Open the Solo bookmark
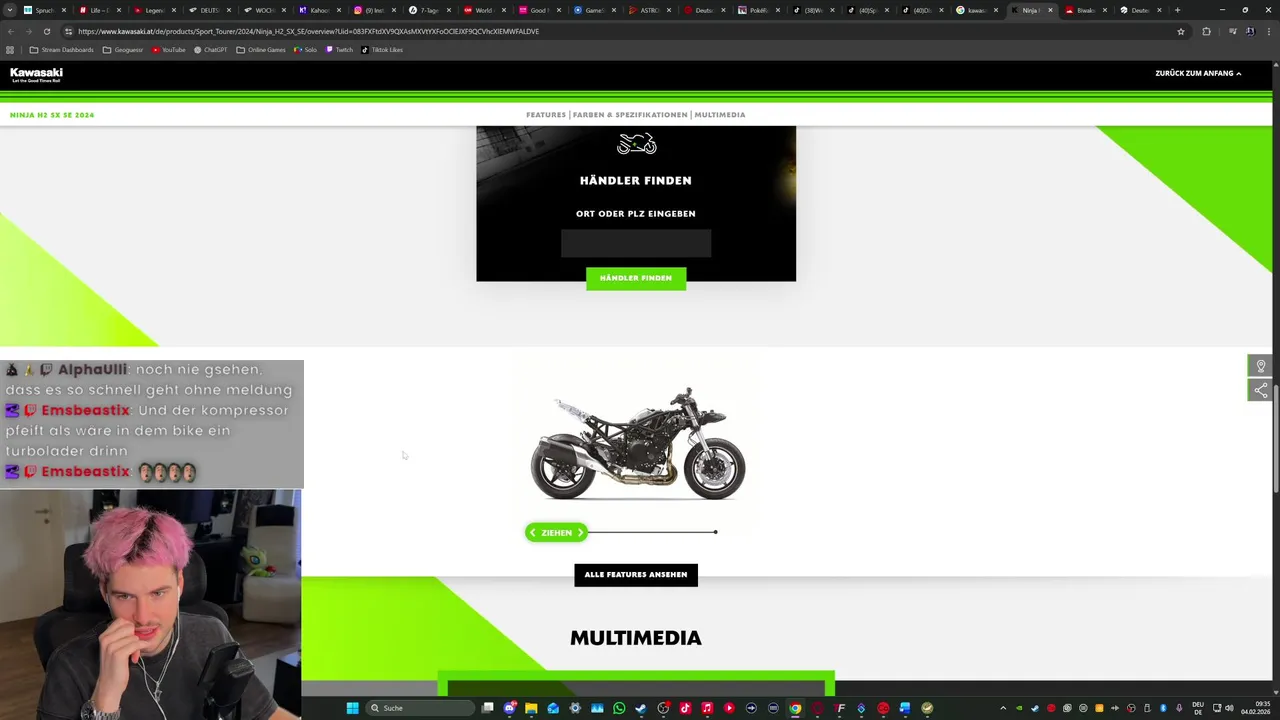Screen dimensions: 1280x720 coord(306,50)
